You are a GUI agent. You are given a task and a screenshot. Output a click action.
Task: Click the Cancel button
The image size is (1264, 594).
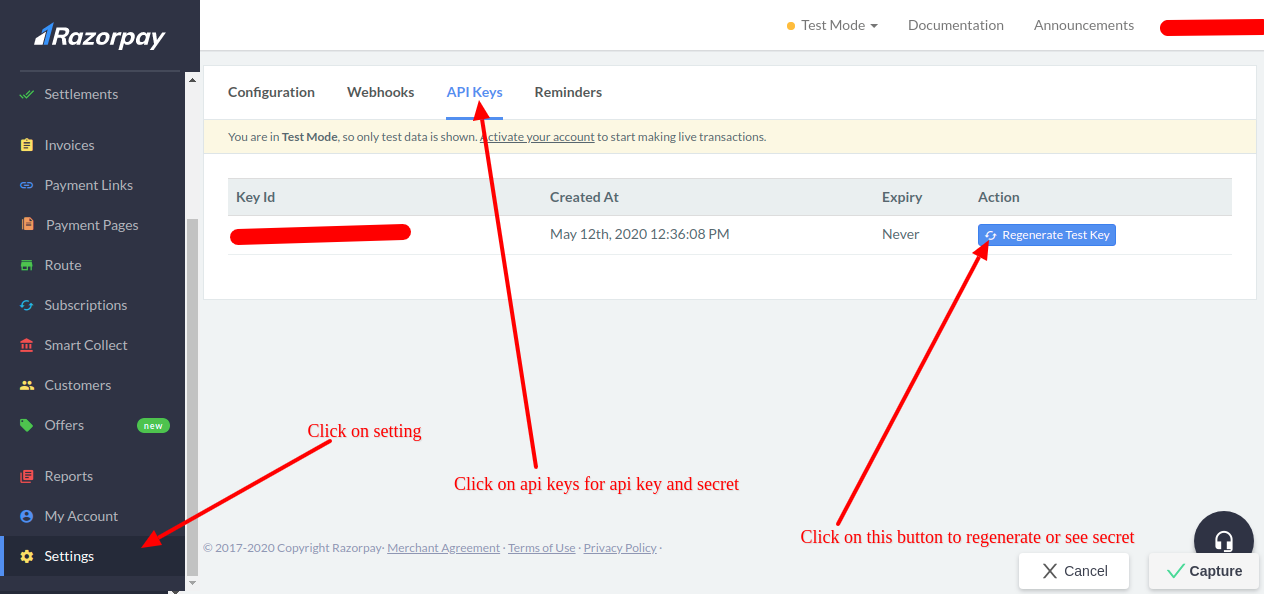[1074, 571]
